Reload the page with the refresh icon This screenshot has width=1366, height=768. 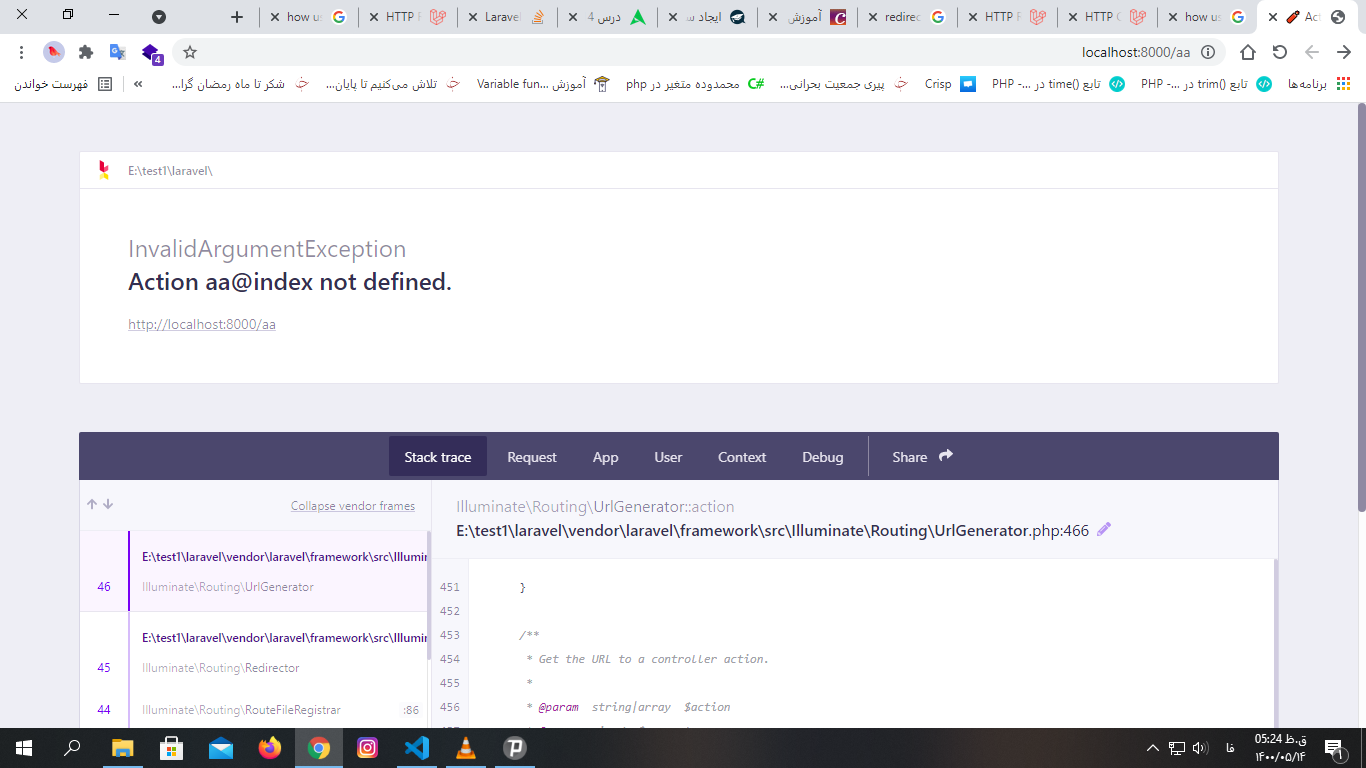[1280, 52]
